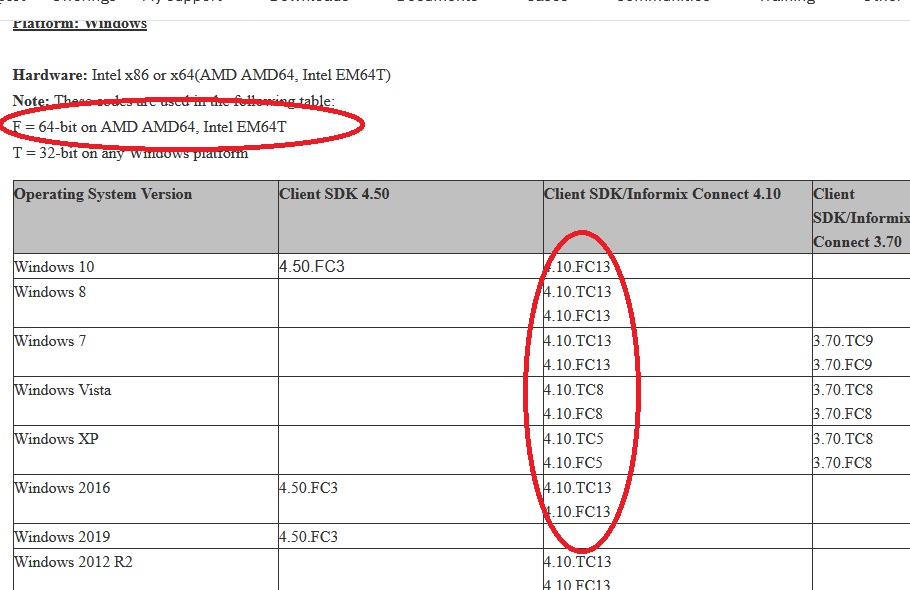Click the Hardware line mentioning Intel x86 or x64
Image resolution: width=910 pixels, height=590 pixels.
pyautogui.click(x=202, y=75)
